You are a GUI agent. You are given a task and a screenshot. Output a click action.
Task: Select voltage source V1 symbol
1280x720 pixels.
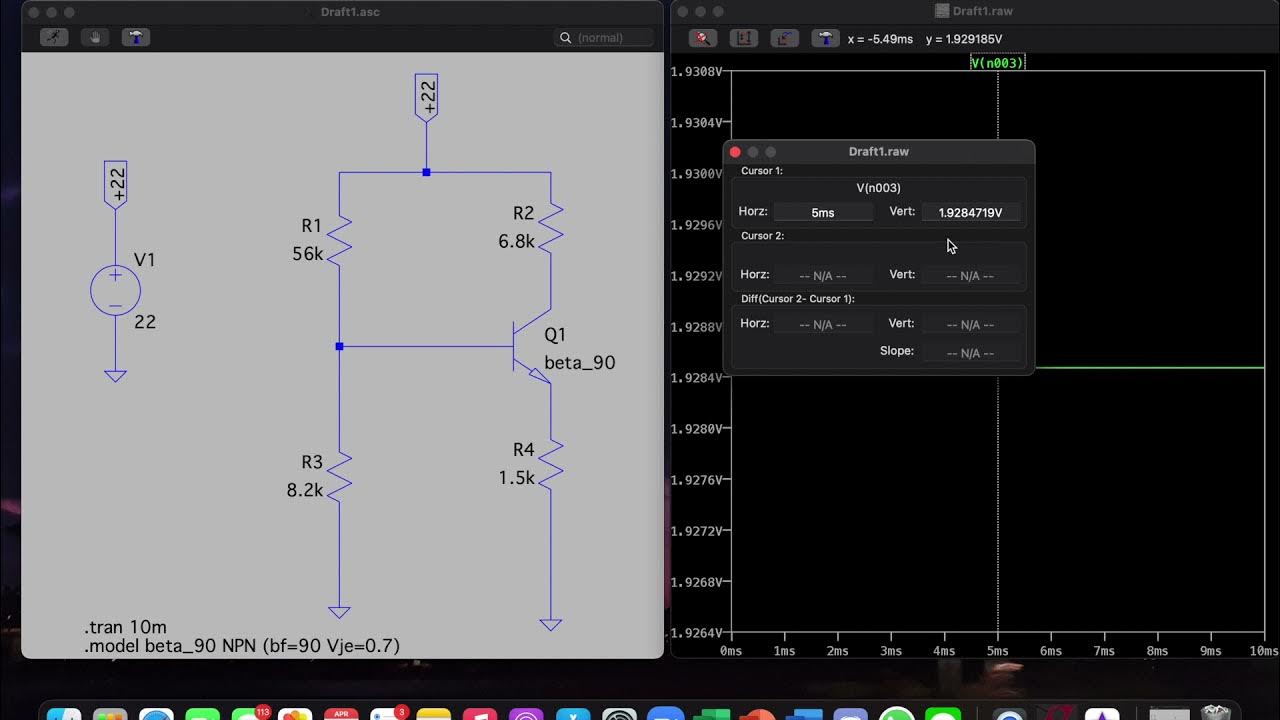click(x=115, y=291)
